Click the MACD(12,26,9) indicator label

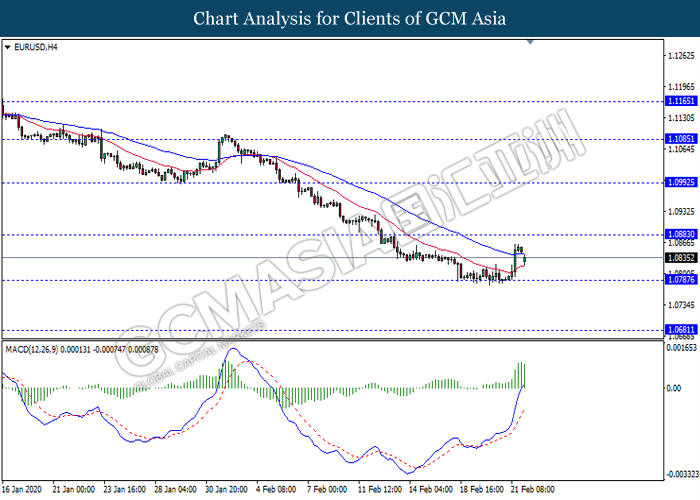(x=32, y=348)
